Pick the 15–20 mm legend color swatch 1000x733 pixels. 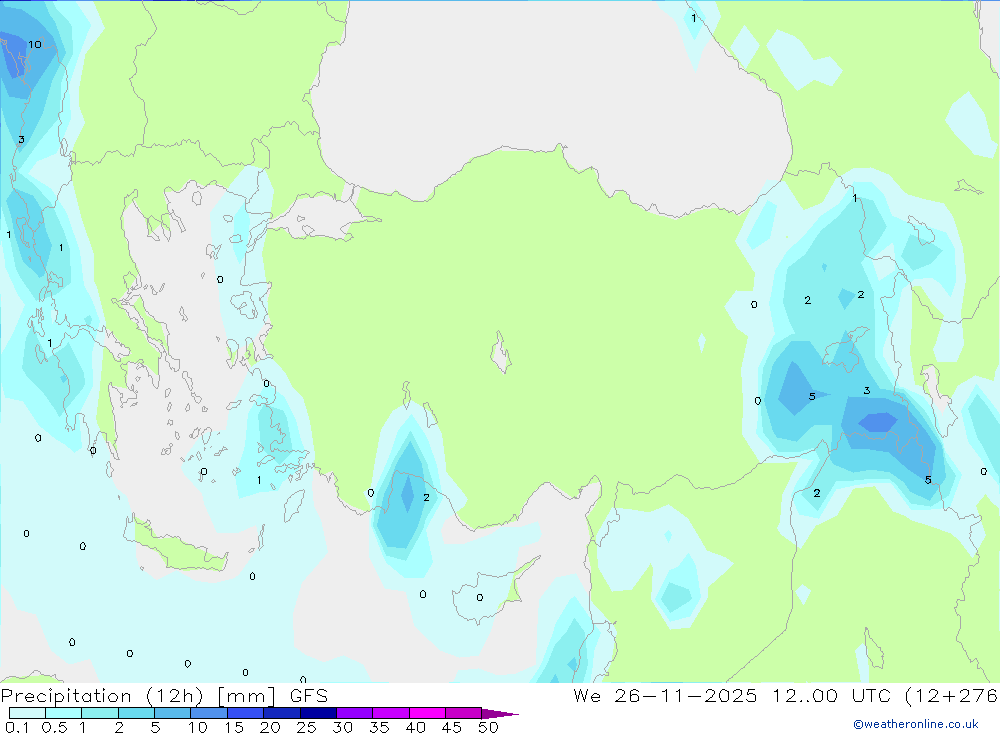tap(246, 713)
